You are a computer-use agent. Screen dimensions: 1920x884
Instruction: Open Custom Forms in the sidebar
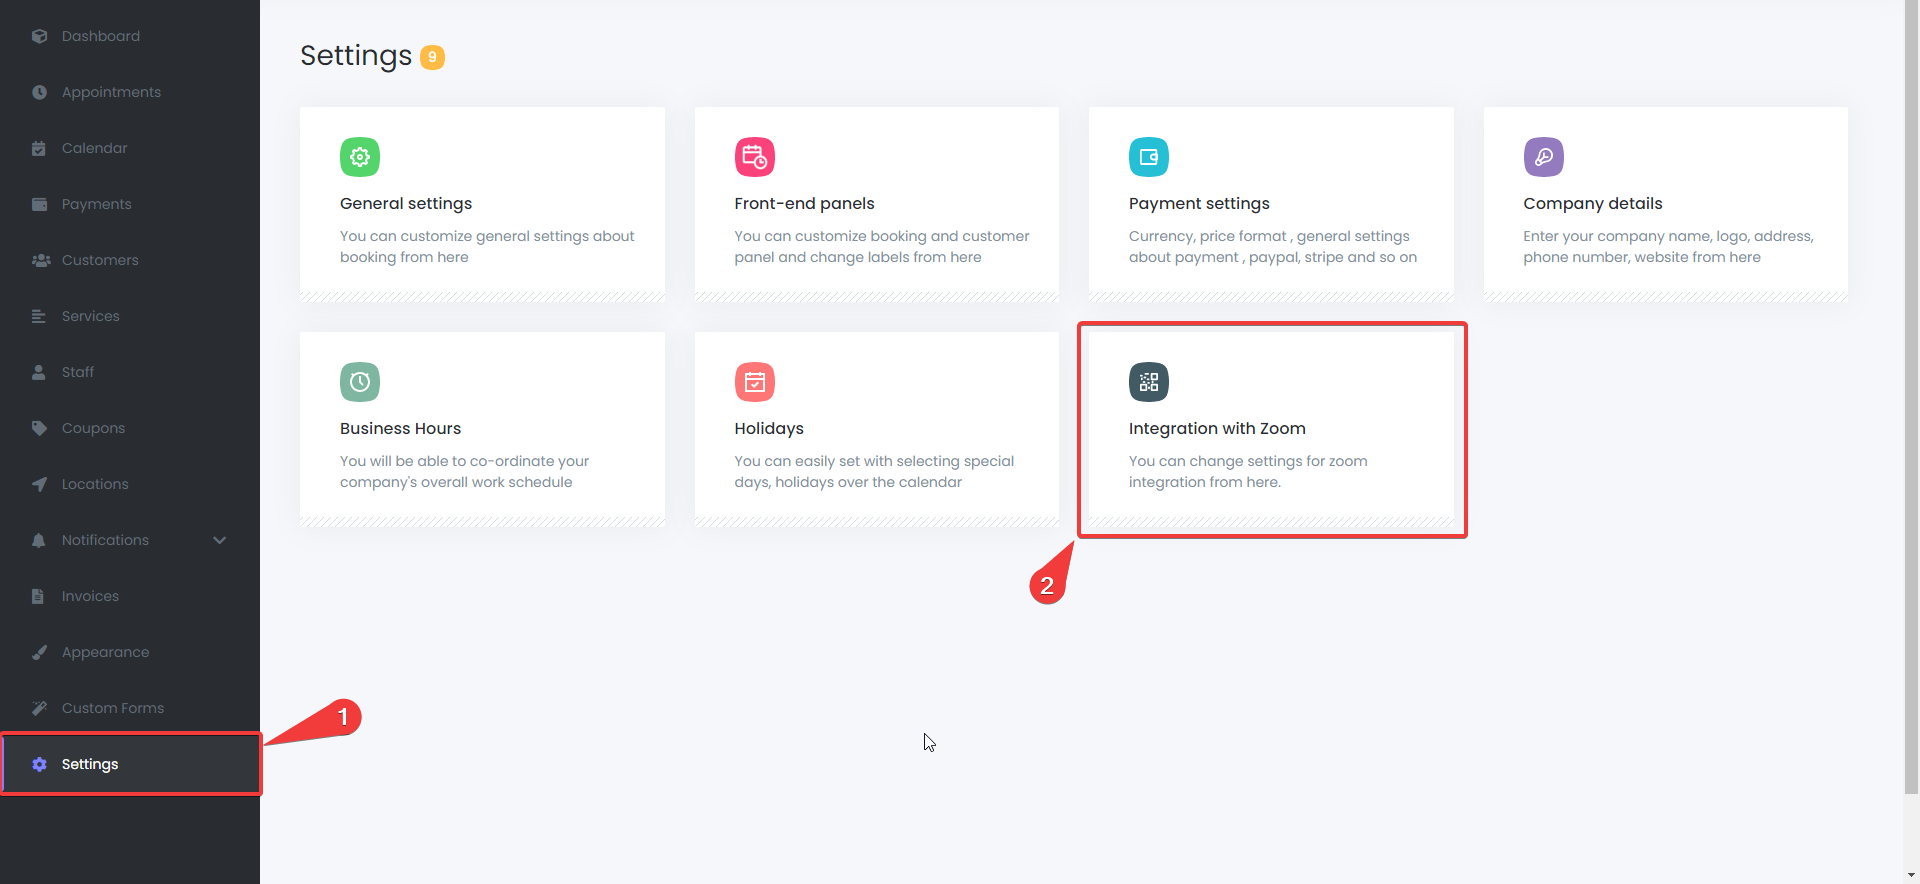coord(112,708)
